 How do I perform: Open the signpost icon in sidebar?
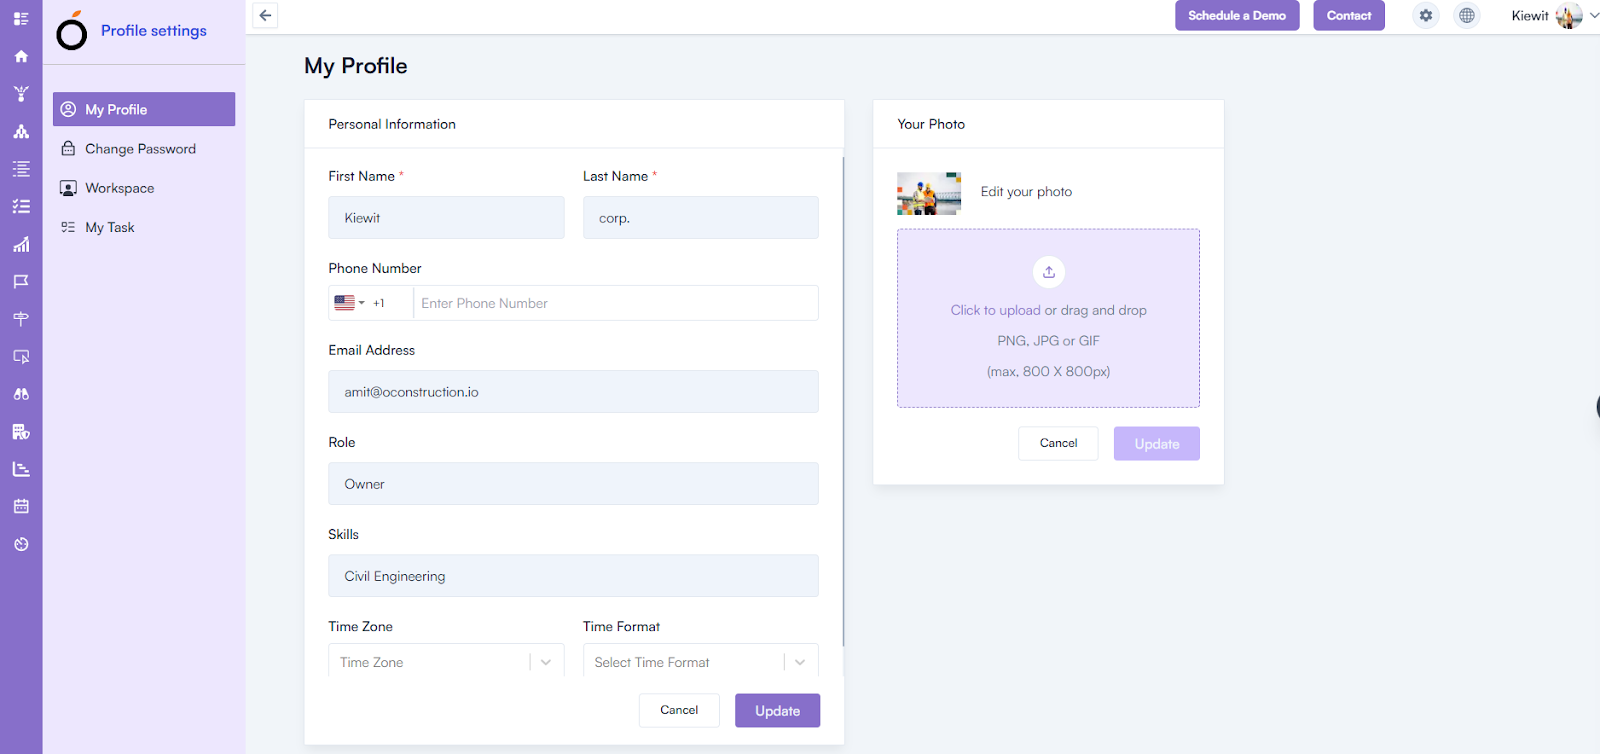click(21, 319)
